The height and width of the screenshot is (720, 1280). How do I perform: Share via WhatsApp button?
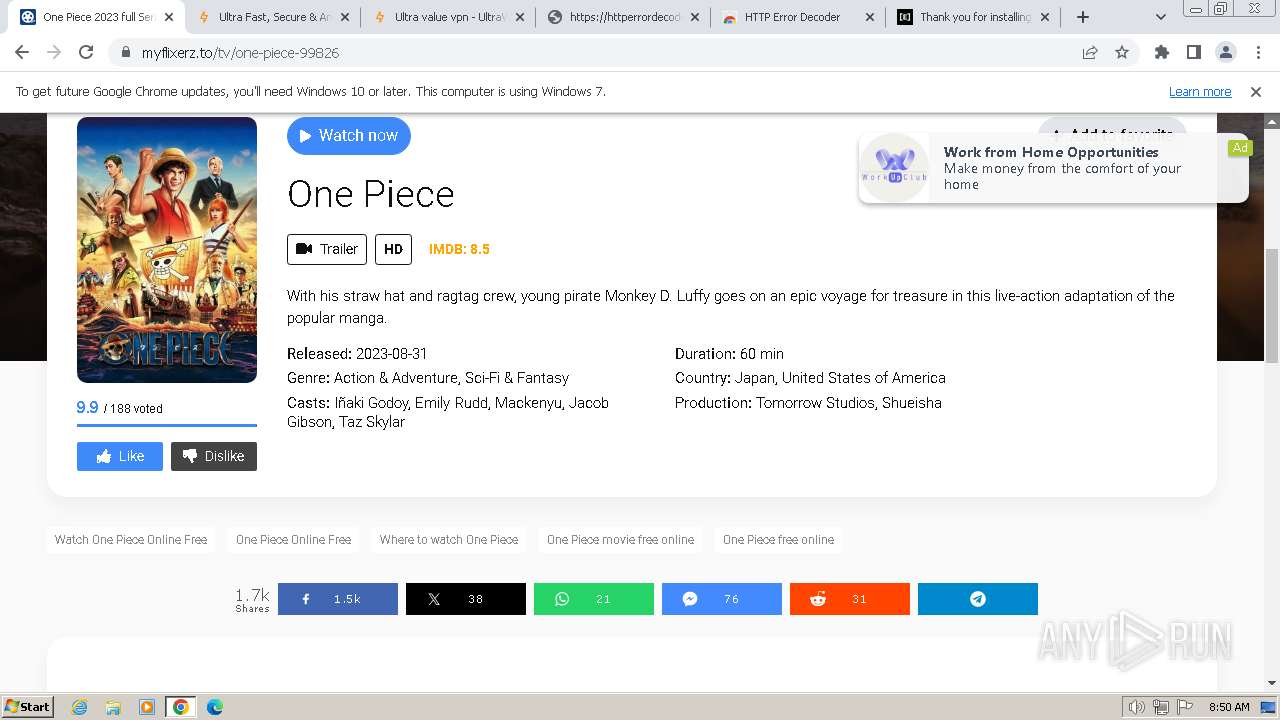click(x=594, y=599)
